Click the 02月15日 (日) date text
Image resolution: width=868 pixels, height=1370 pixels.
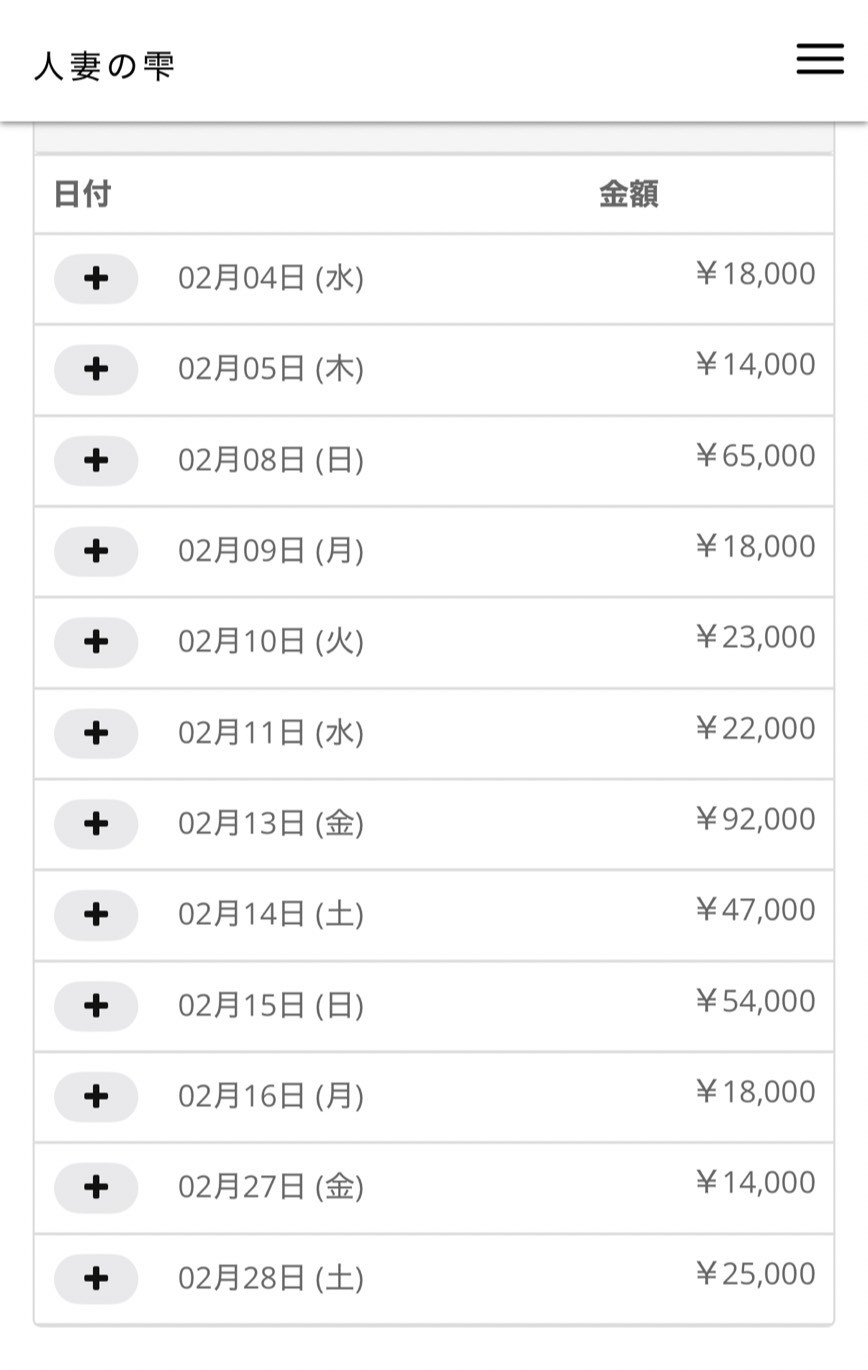tap(271, 1006)
